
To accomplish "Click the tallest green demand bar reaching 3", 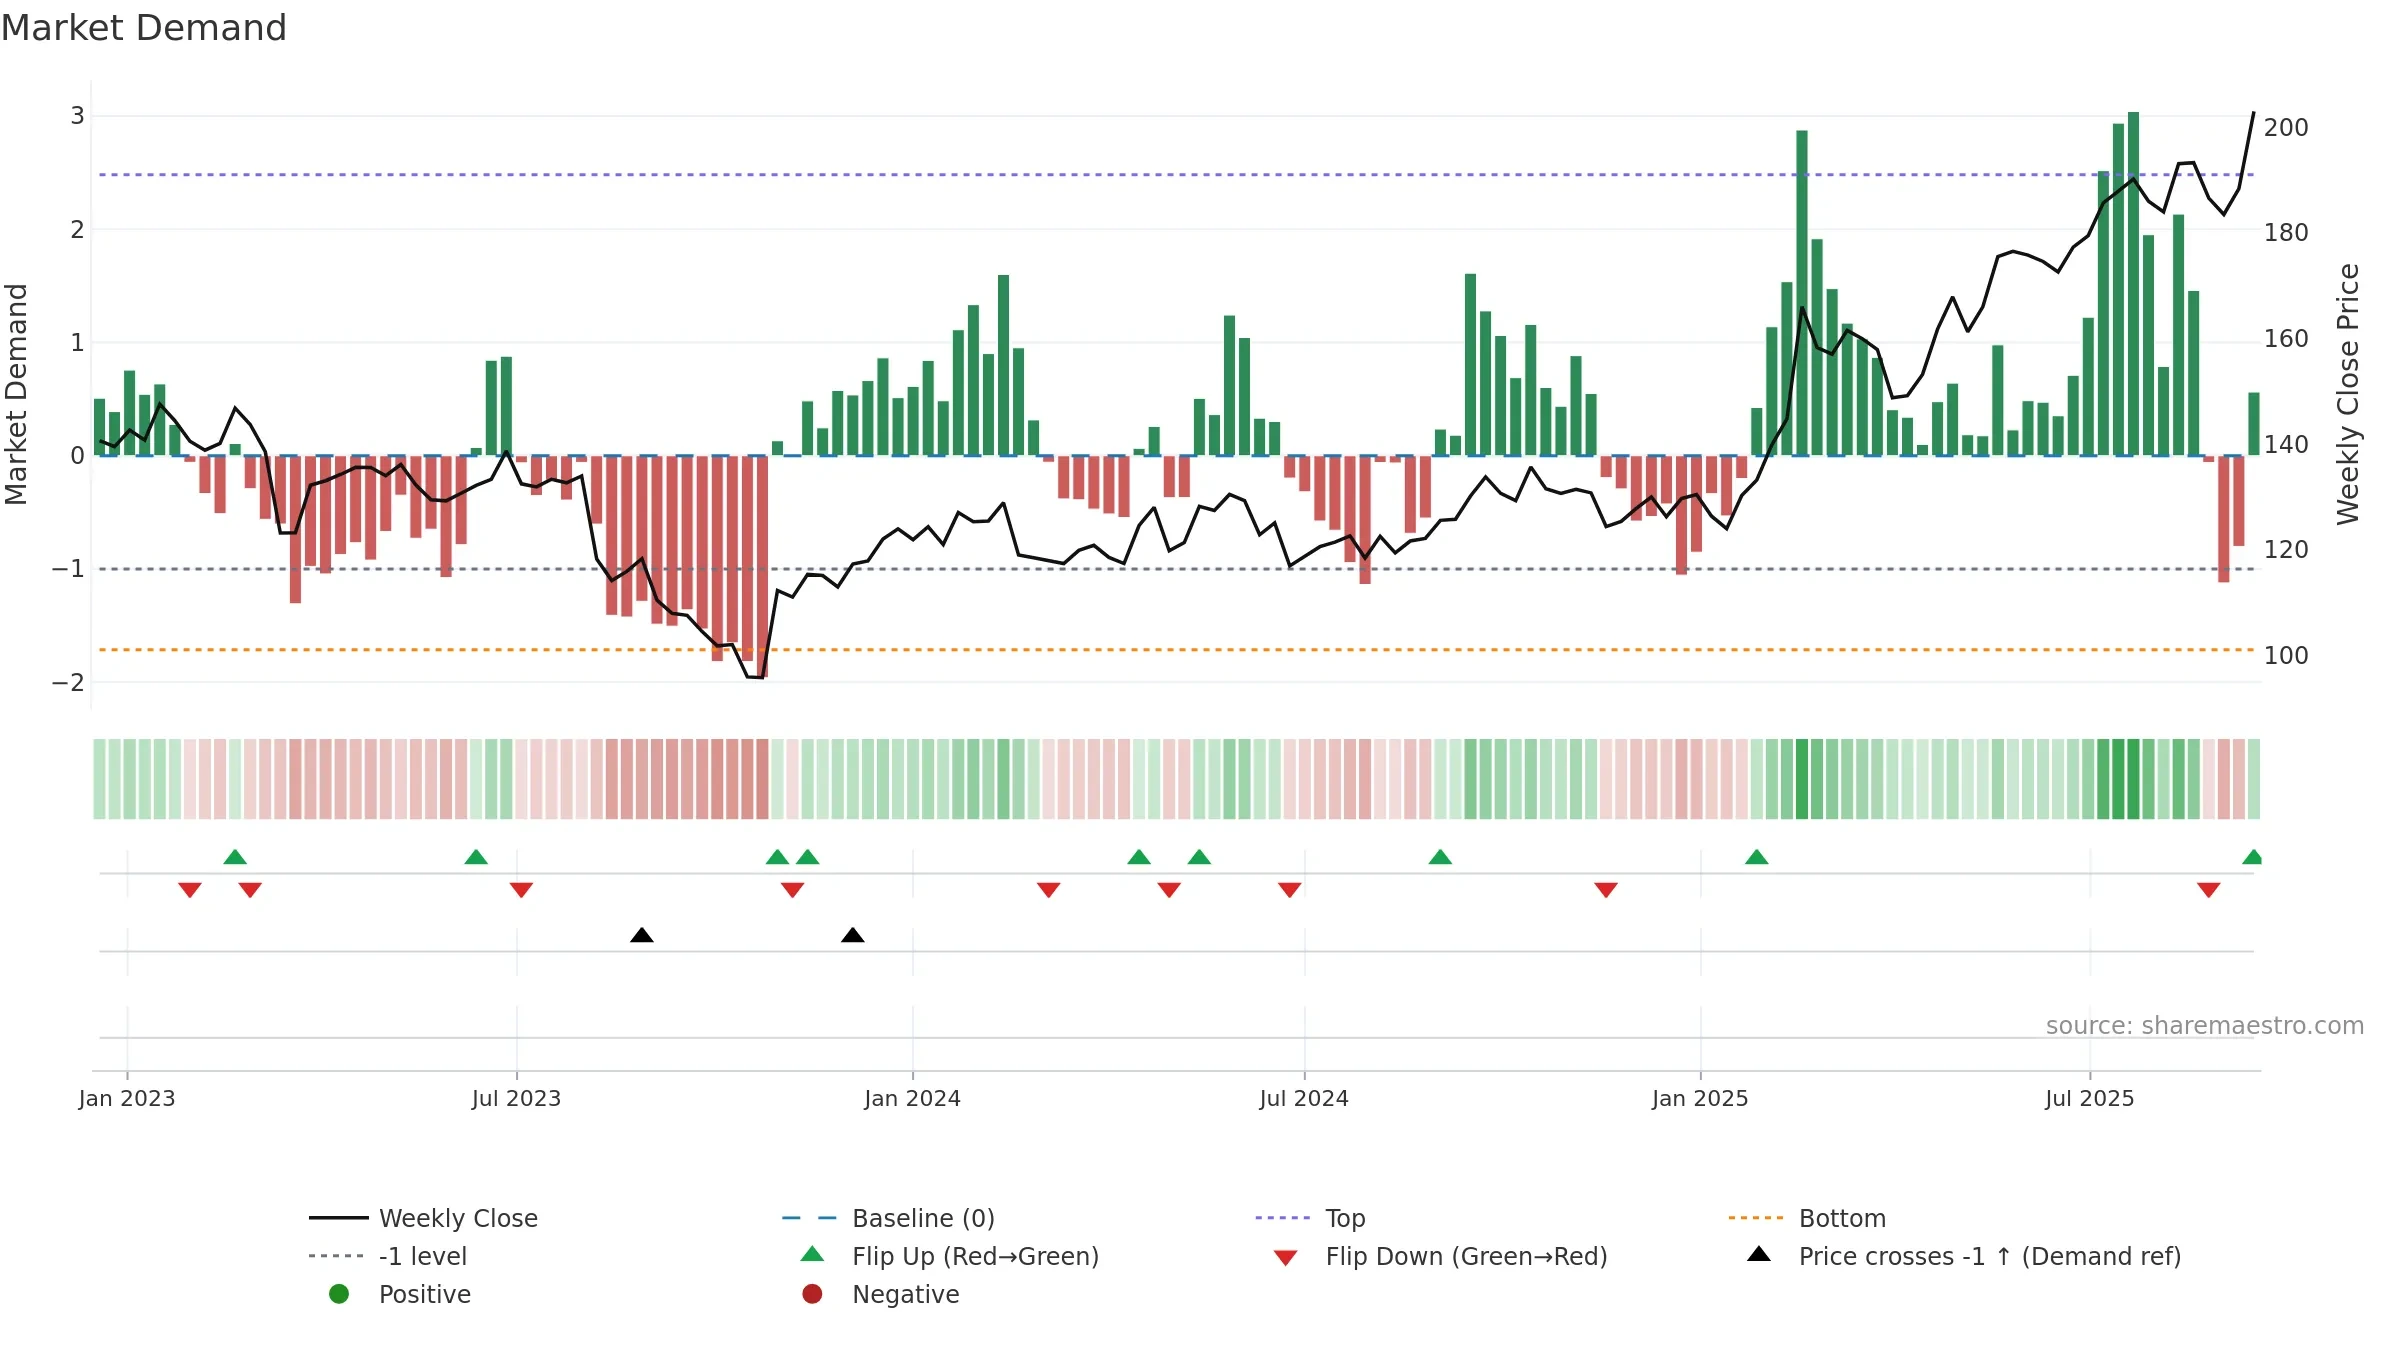I will point(2133,283).
